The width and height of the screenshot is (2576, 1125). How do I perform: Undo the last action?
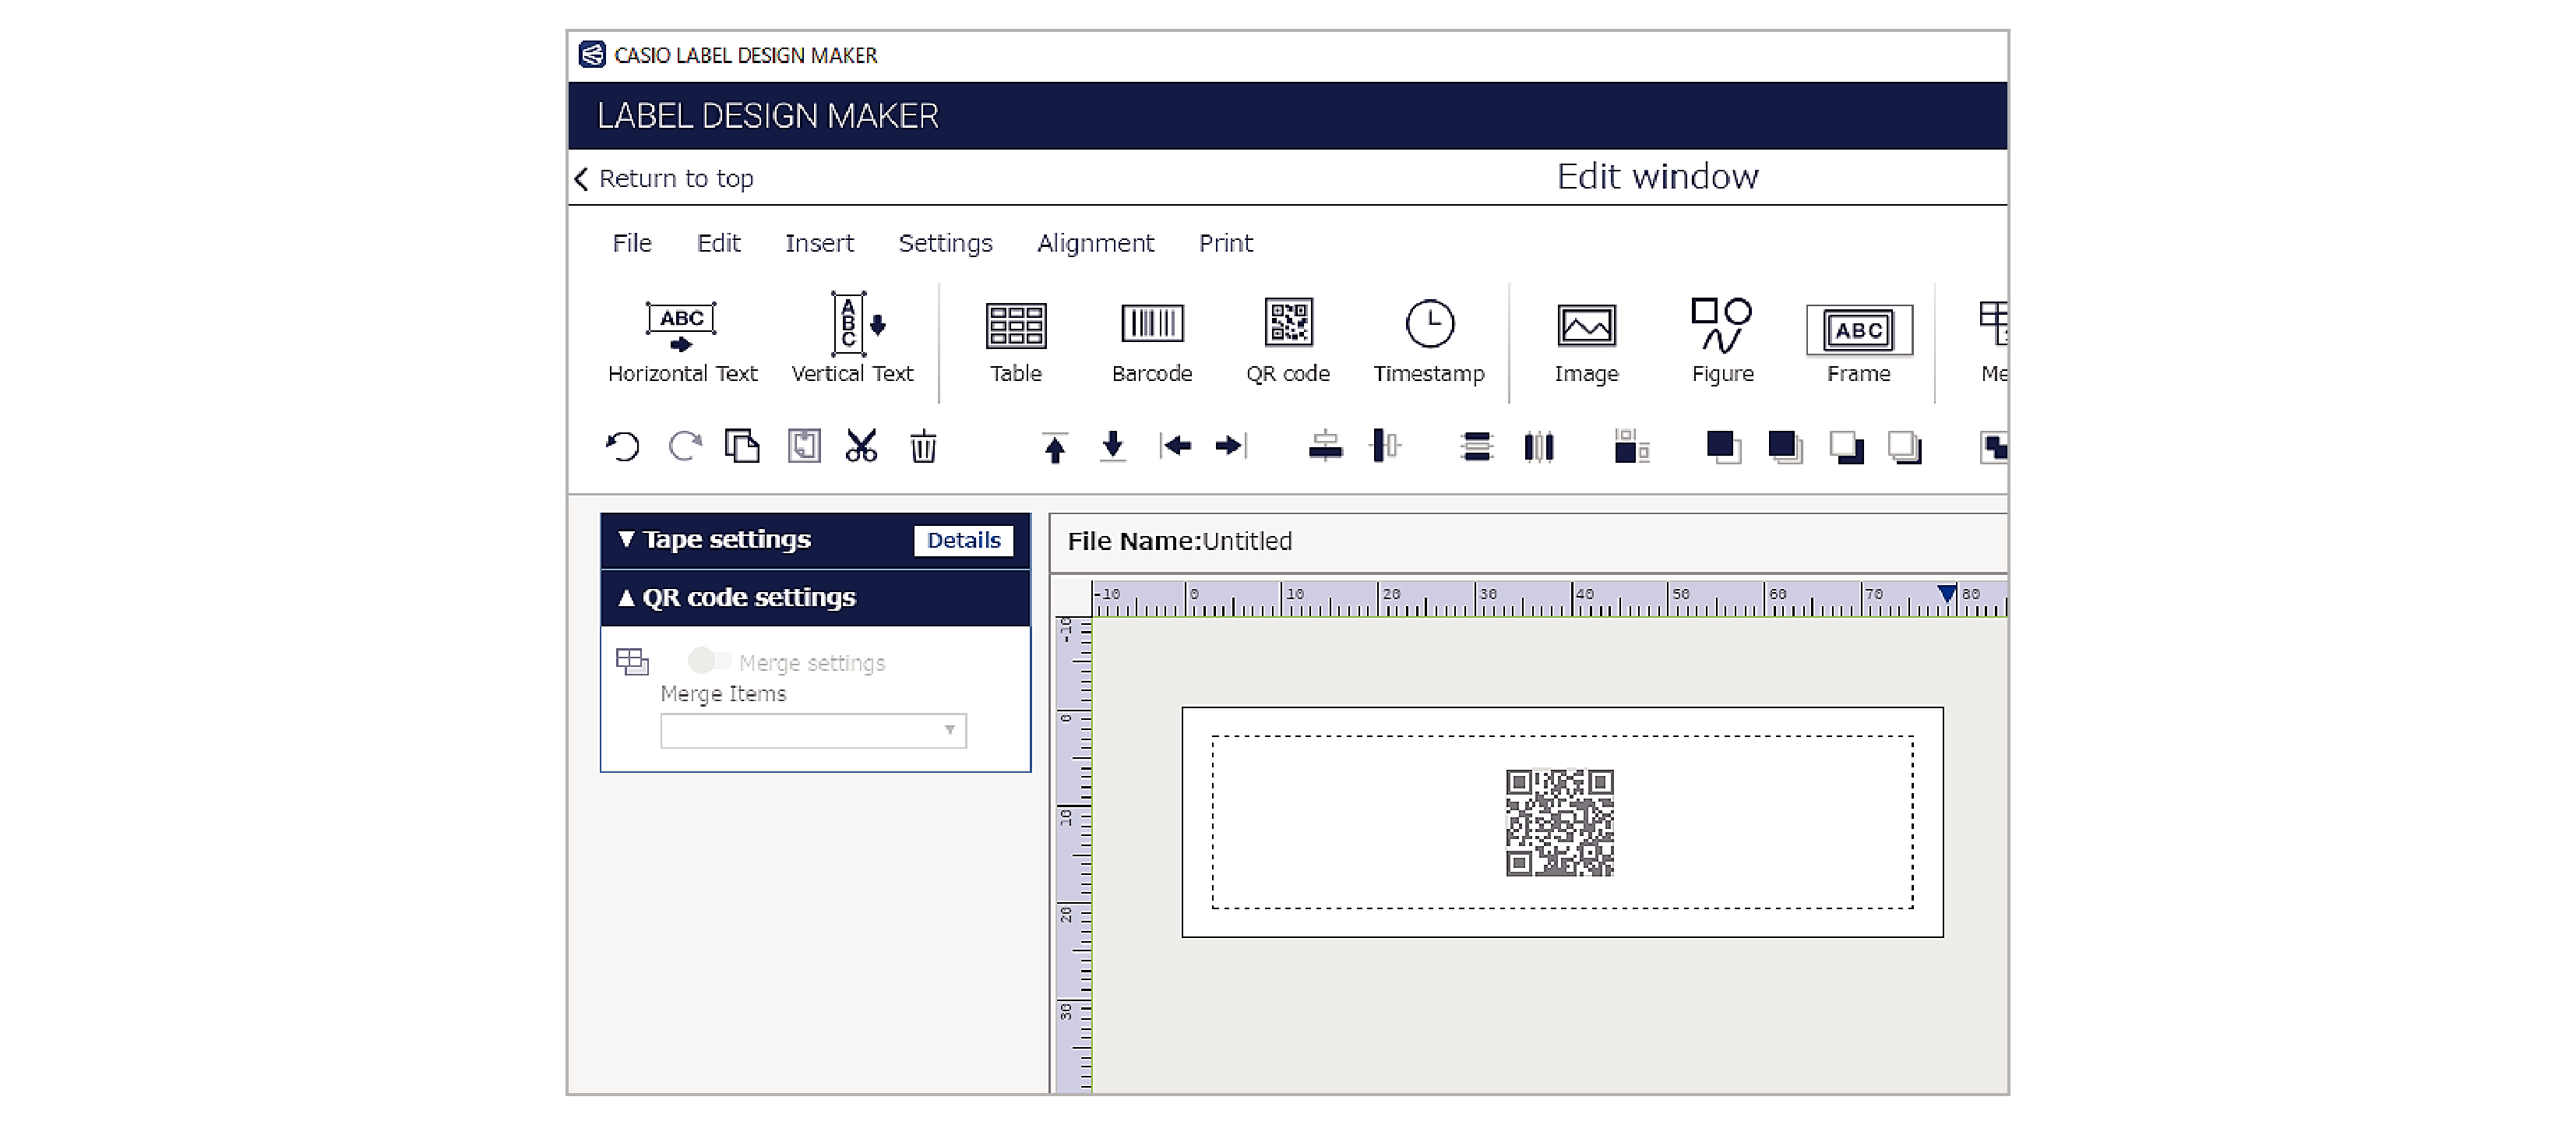[x=622, y=447]
